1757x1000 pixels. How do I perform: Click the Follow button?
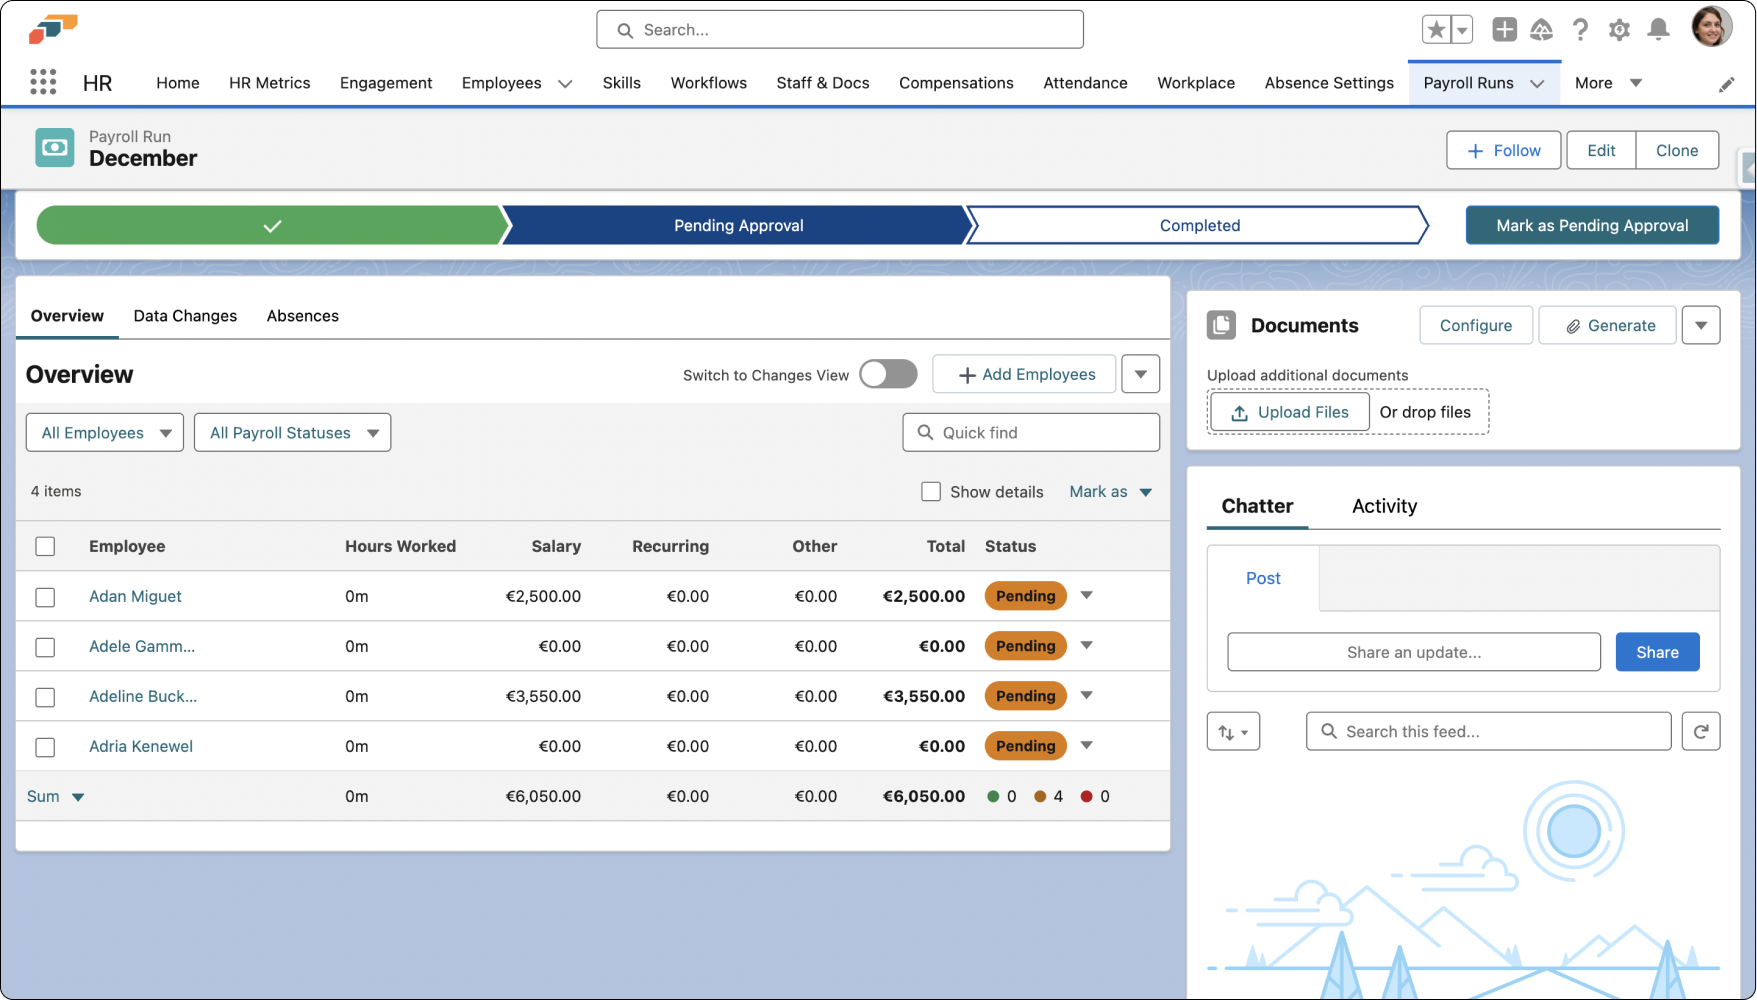coord(1503,150)
